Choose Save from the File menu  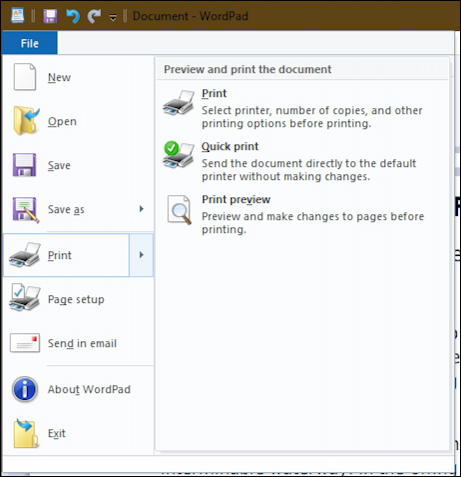[59, 165]
